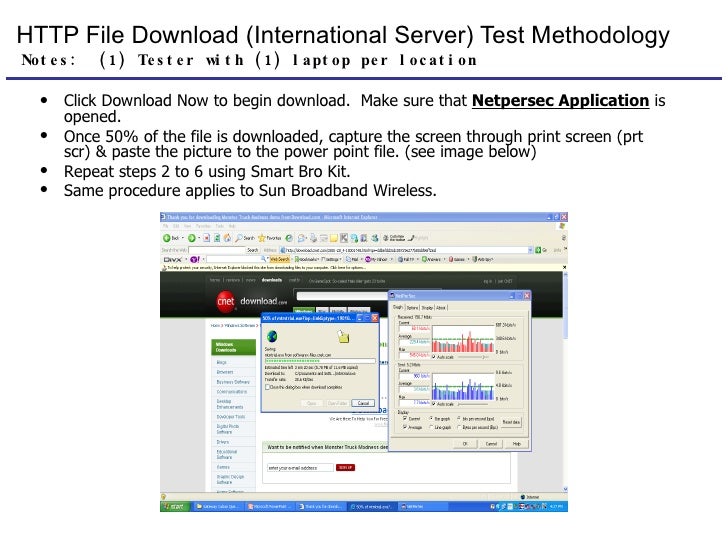Expand the address bar dropdown arrow
This screenshot has width=728, height=546.
(531, 250)
